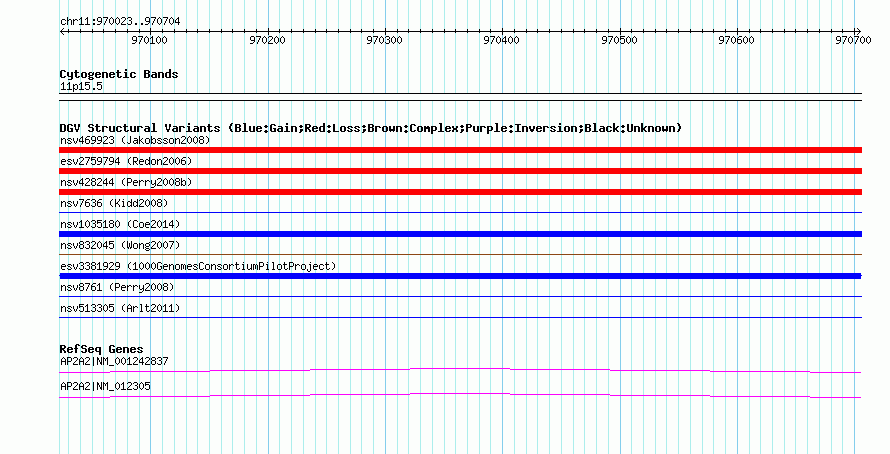Open variant nsv7636 (Kidd2008) label
The image size is (890, 454).
114,203
